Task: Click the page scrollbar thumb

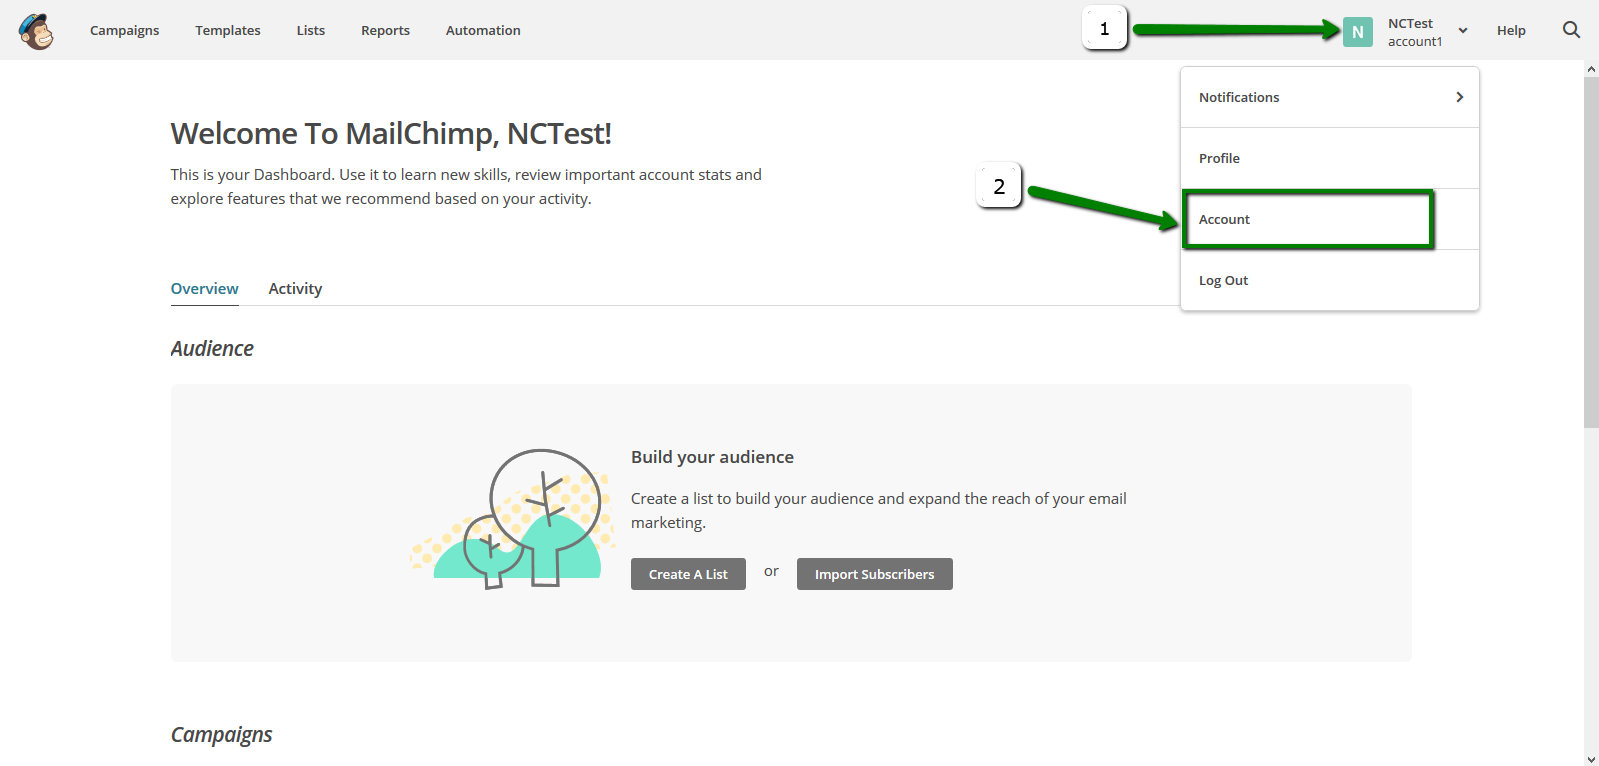Action: pos(1591,252)
